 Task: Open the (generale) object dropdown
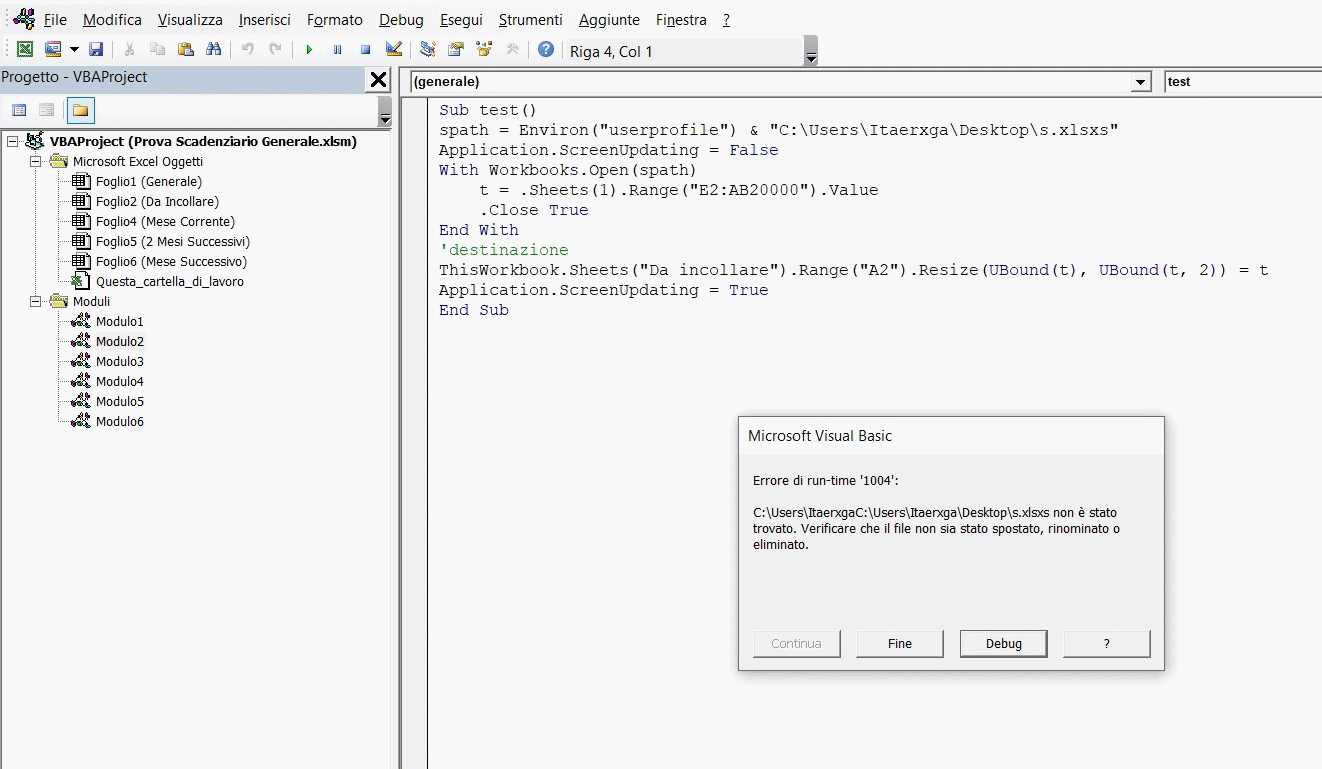pyautogui.click(x=1141, y=82)
